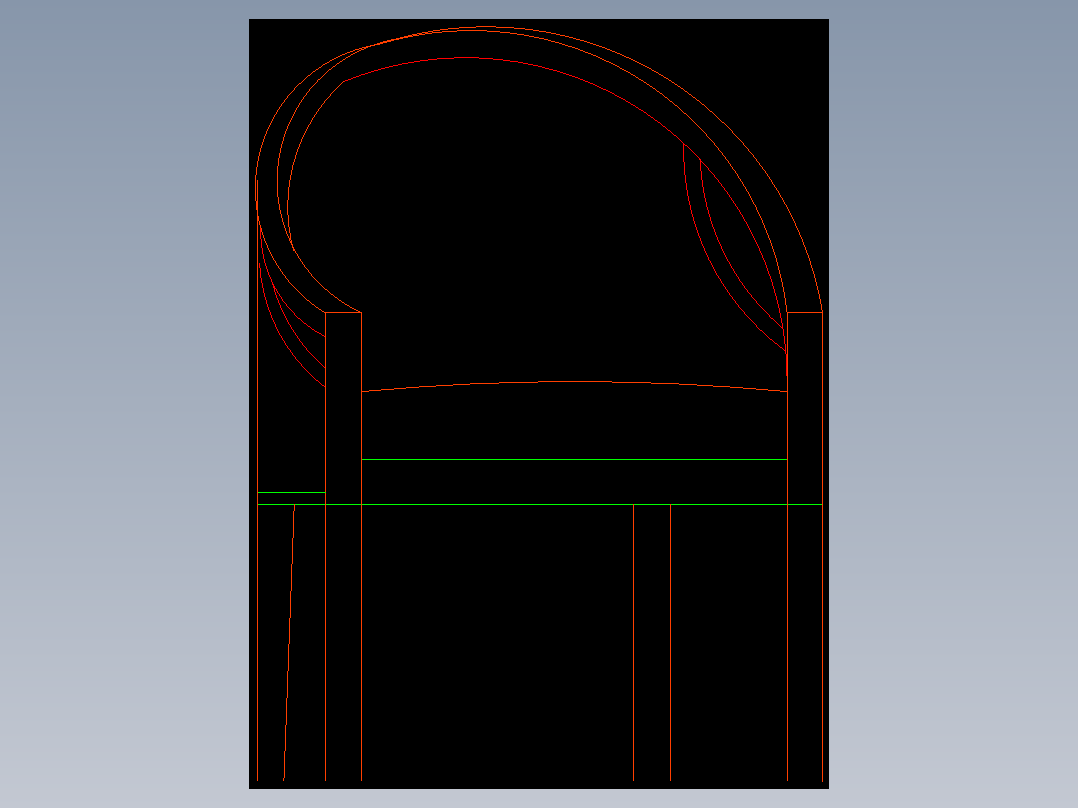Select the long green line spanning the full width
This screenshot has width=1078, height=808.
(x=540, y=505)
